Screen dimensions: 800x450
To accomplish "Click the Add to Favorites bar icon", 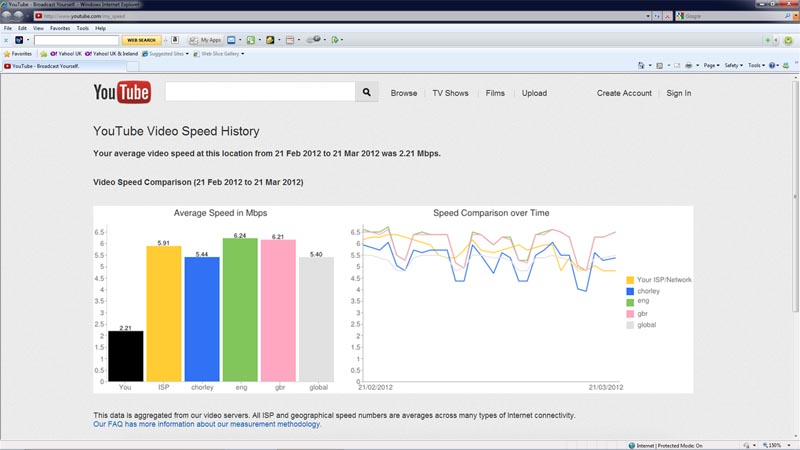I will point(43,54).
